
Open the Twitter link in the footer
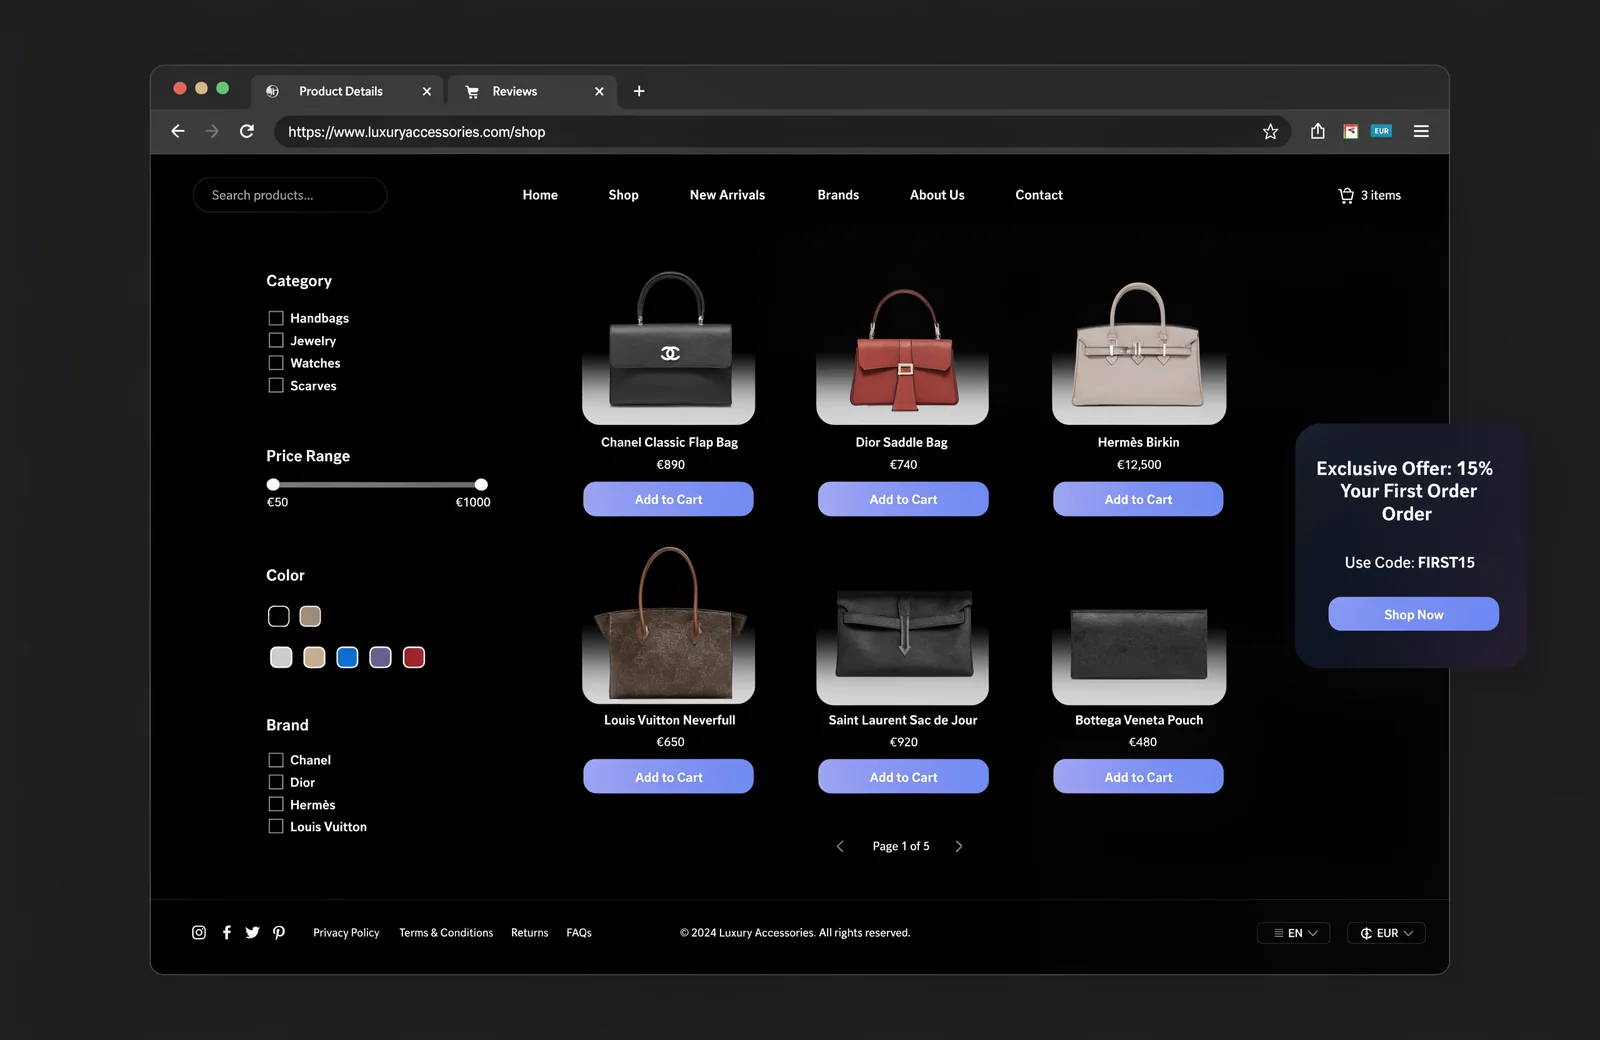click(x=252, y=932)
